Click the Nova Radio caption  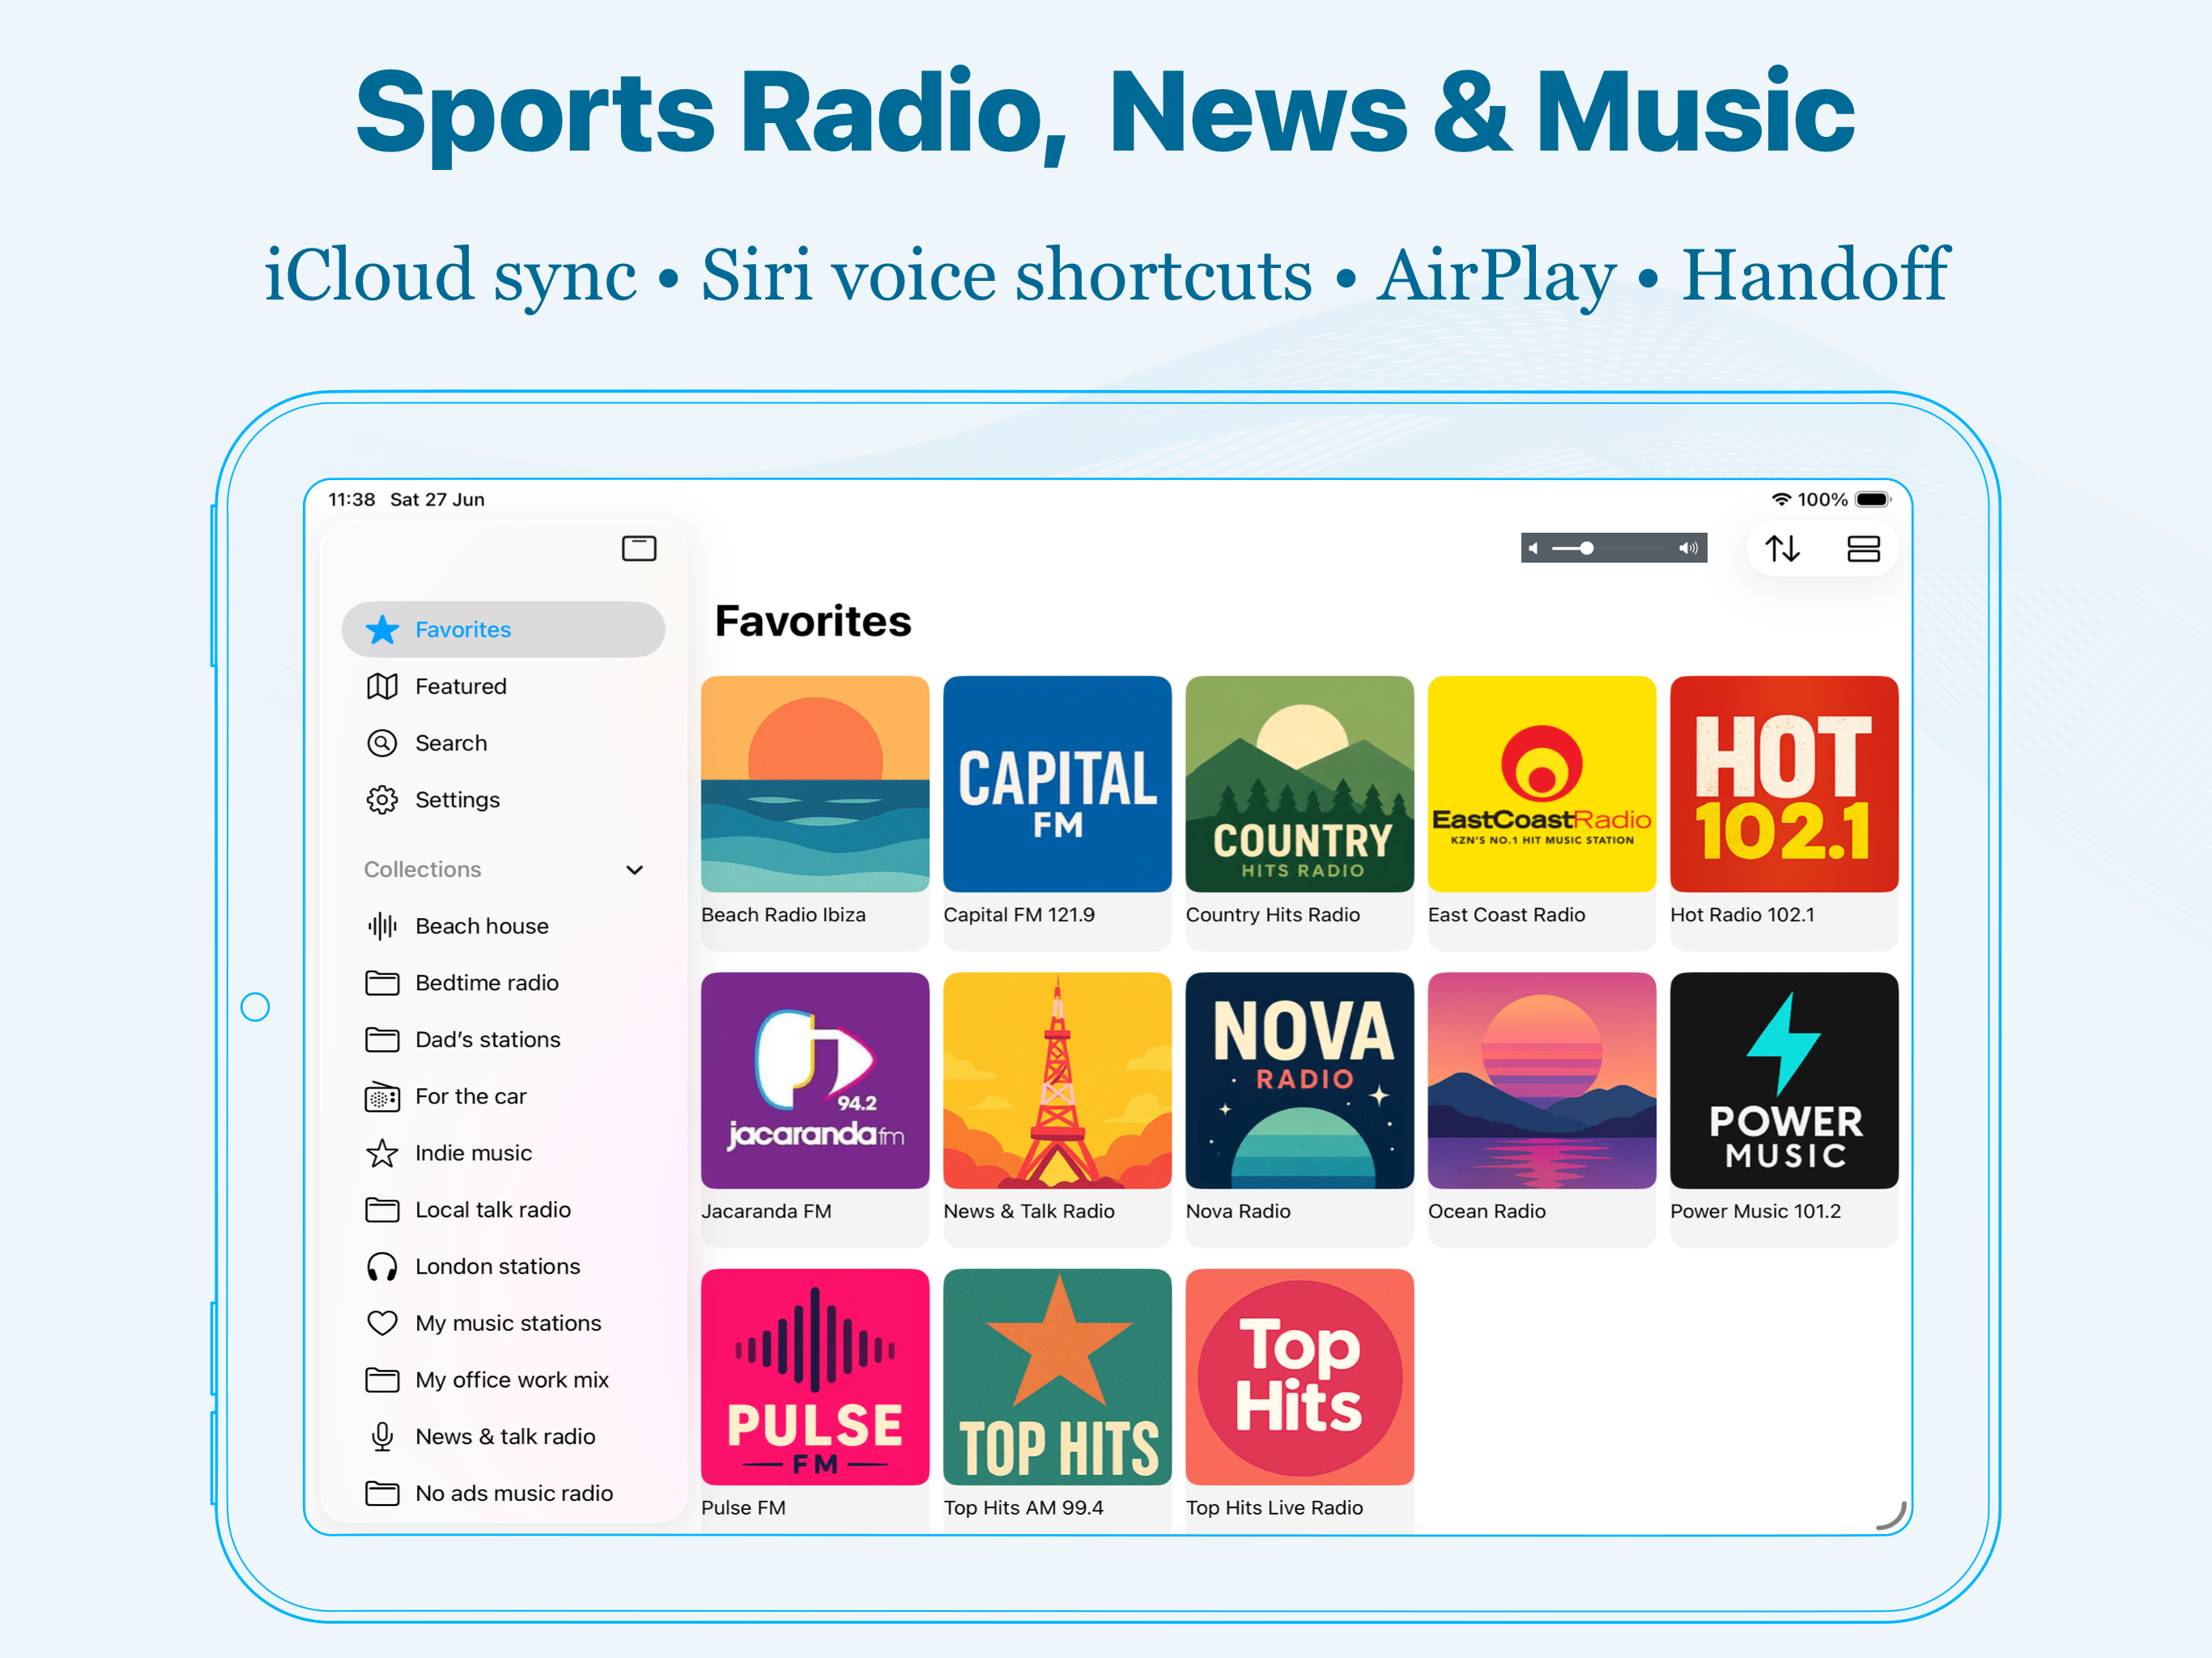[x=1238, y=1211]
